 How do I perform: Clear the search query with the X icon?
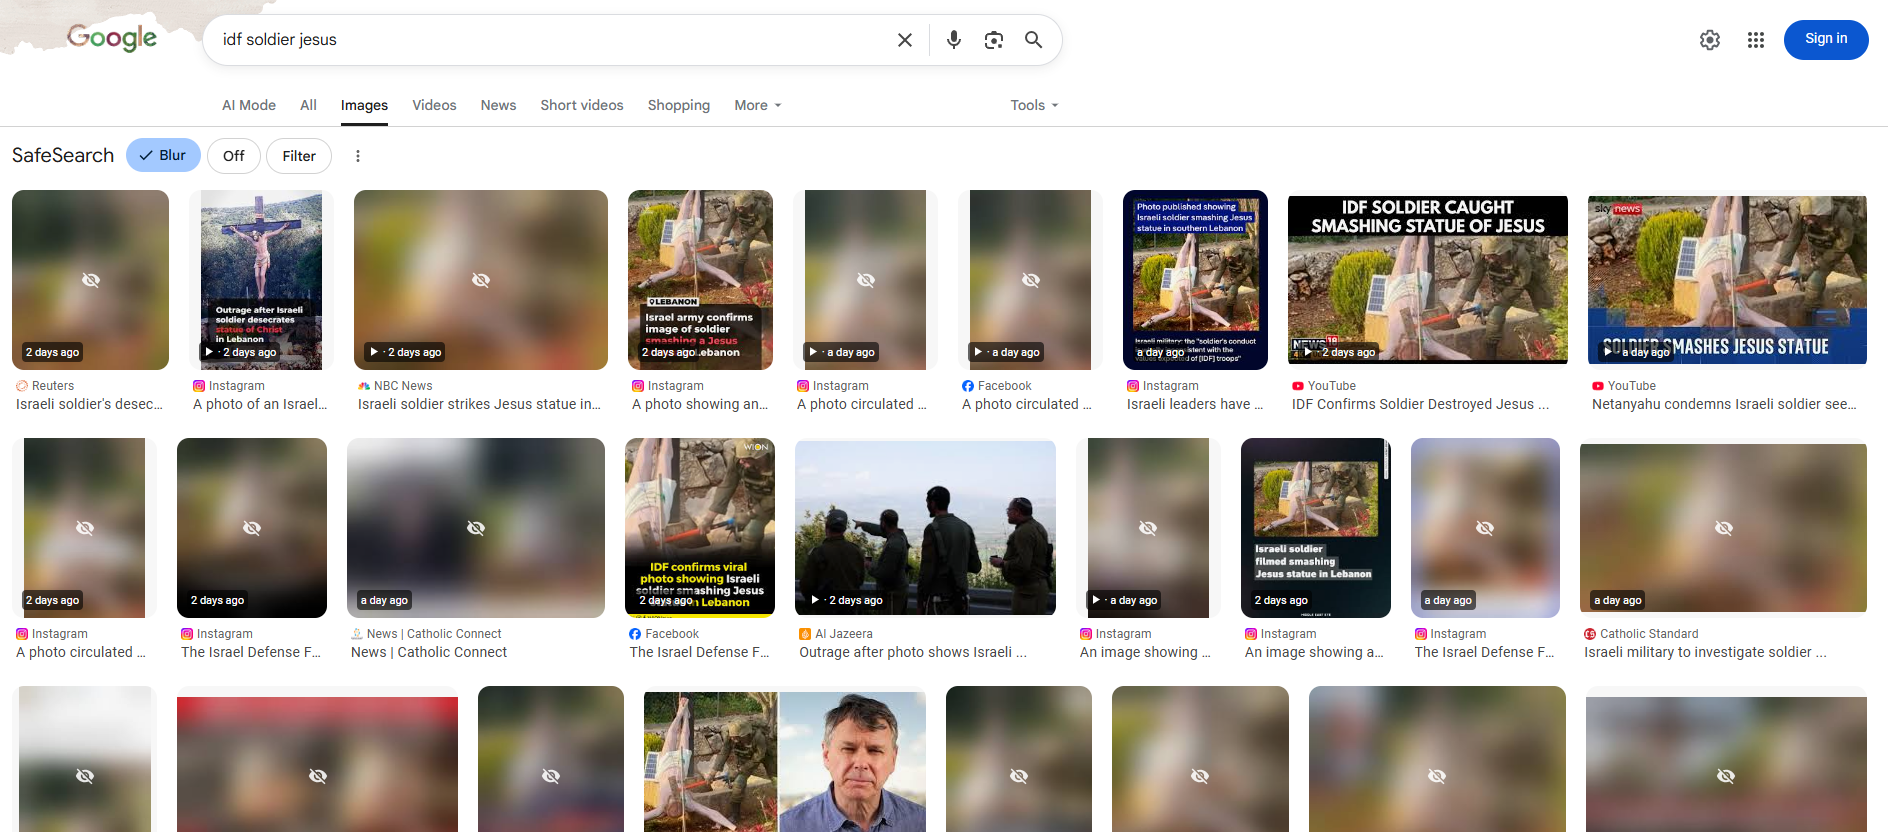click(x=905, y=40)
